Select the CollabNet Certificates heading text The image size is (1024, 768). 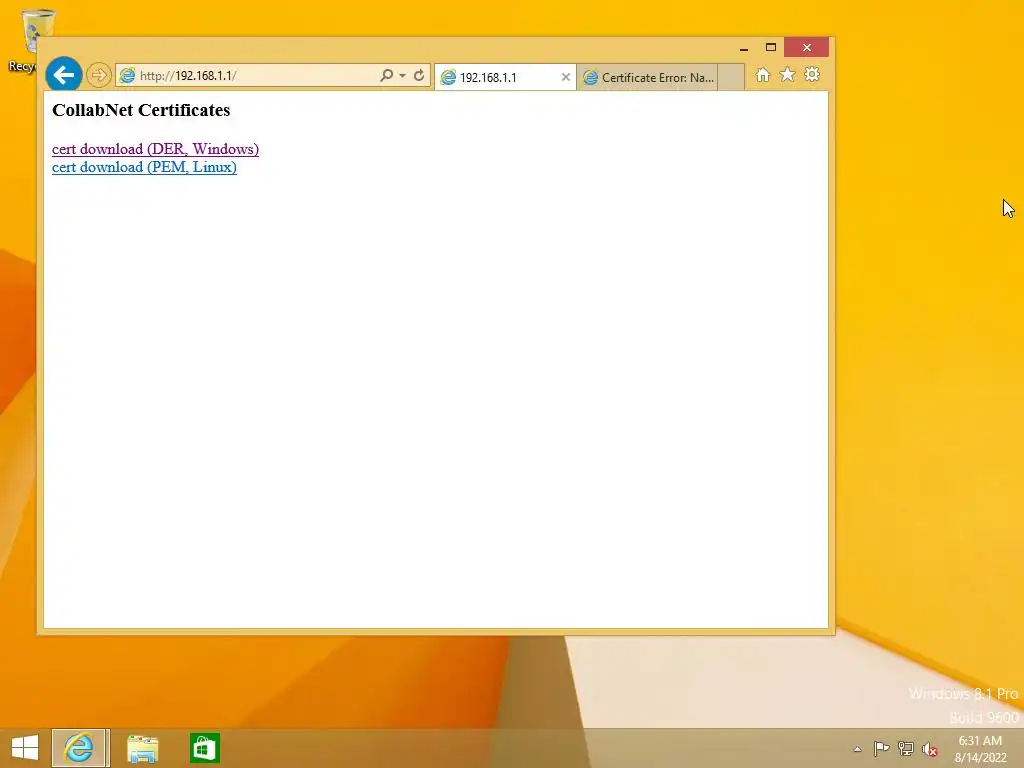point(141,110)
